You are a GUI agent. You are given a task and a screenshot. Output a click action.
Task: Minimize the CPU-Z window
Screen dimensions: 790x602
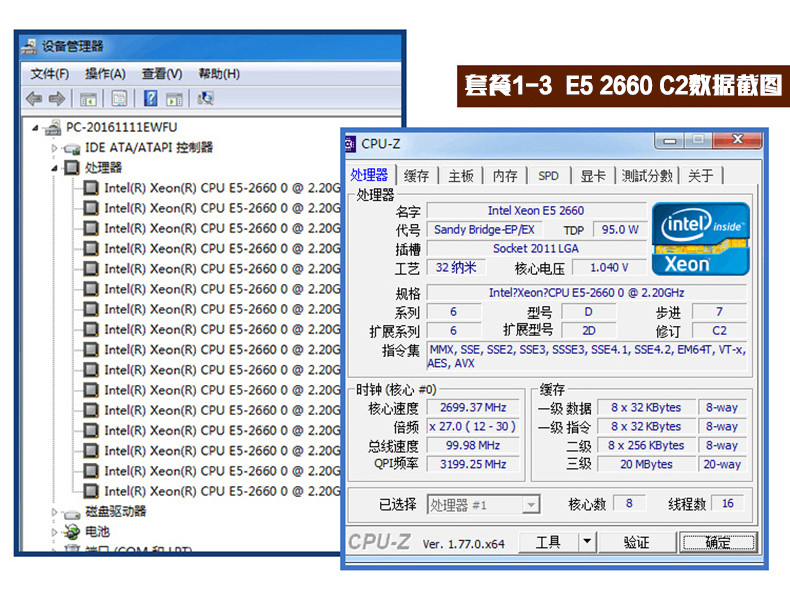[670, 141]
